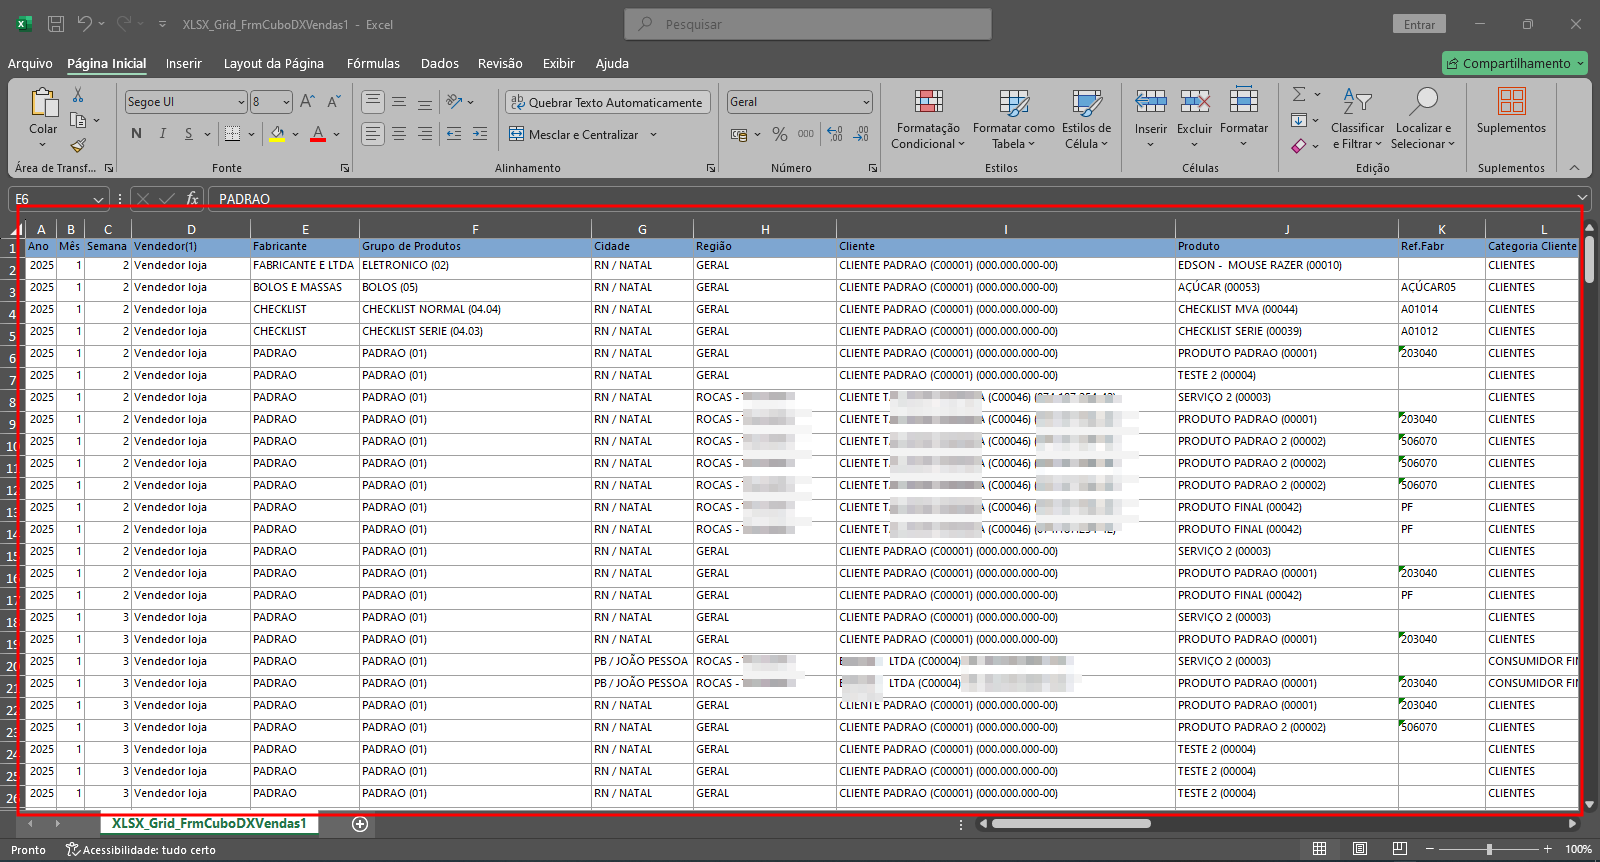Click the increase indent icon

click(x=480, y=134)
